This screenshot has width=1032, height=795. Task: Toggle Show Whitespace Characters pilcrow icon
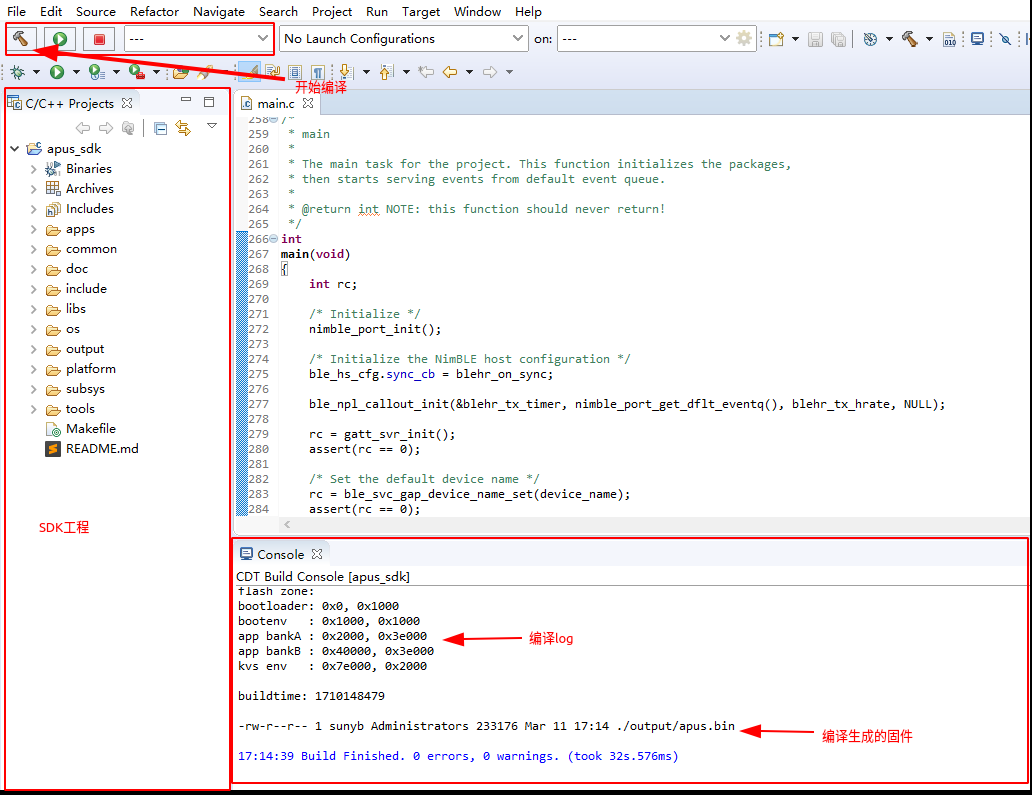pyautogui.click(x=318, y=72)
